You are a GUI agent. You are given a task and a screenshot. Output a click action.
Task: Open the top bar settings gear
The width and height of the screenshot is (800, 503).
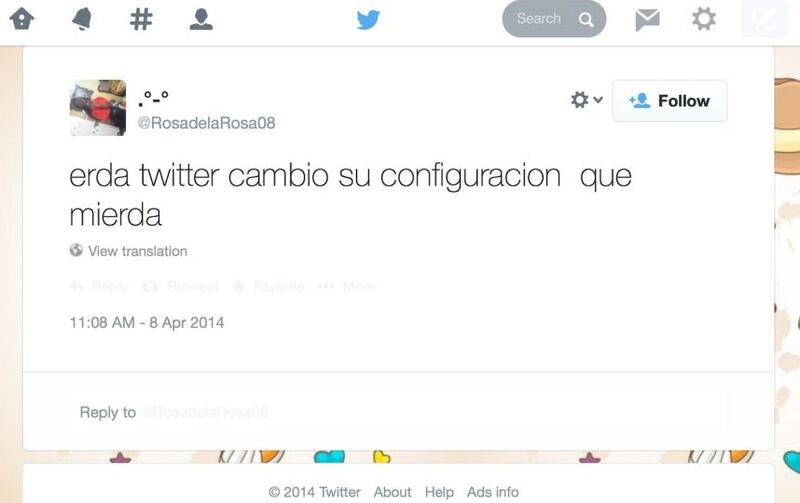coord(704,19)
